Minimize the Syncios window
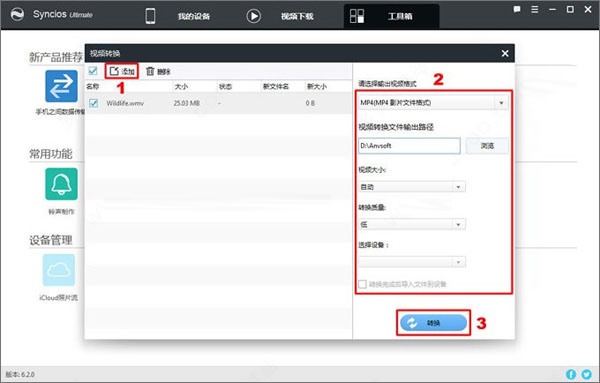 point(552,10)
